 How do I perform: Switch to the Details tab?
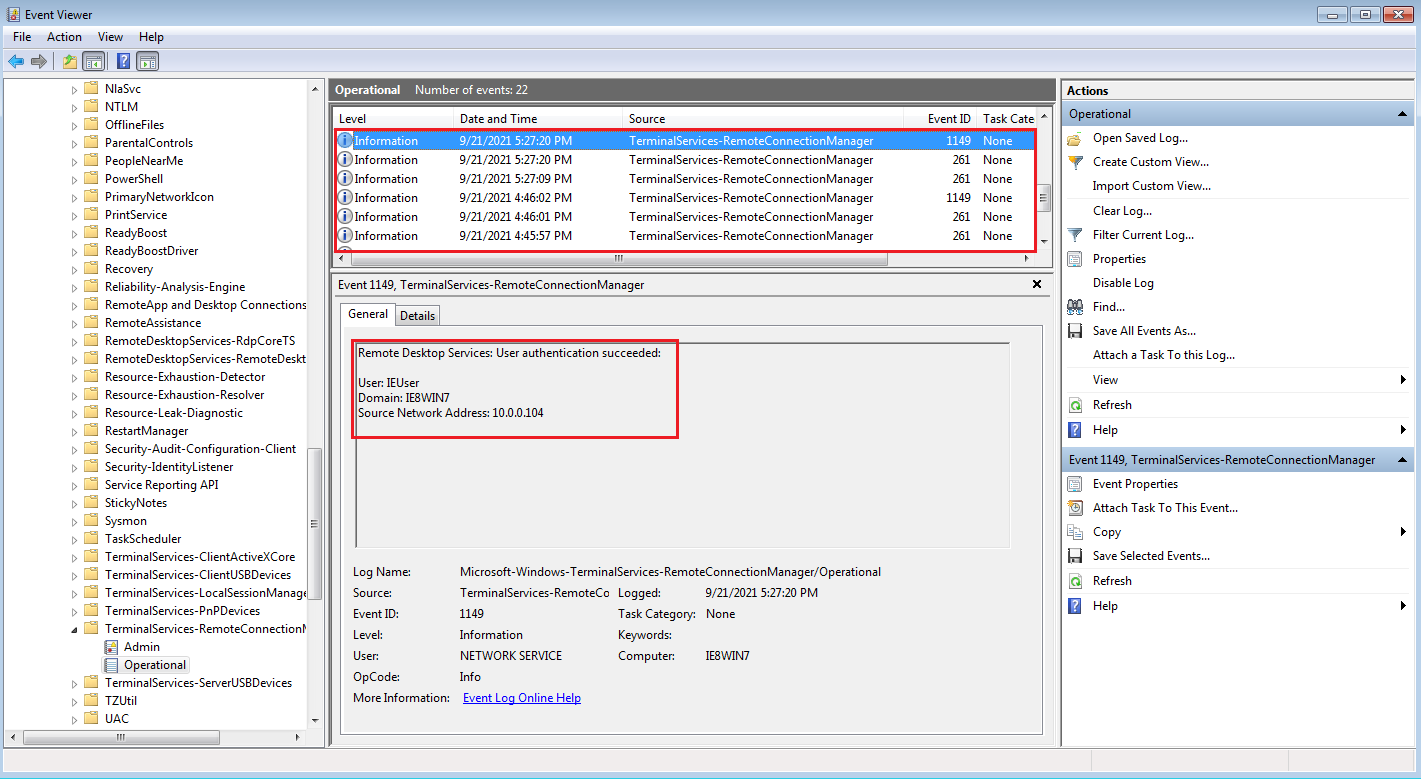[417, 316]
